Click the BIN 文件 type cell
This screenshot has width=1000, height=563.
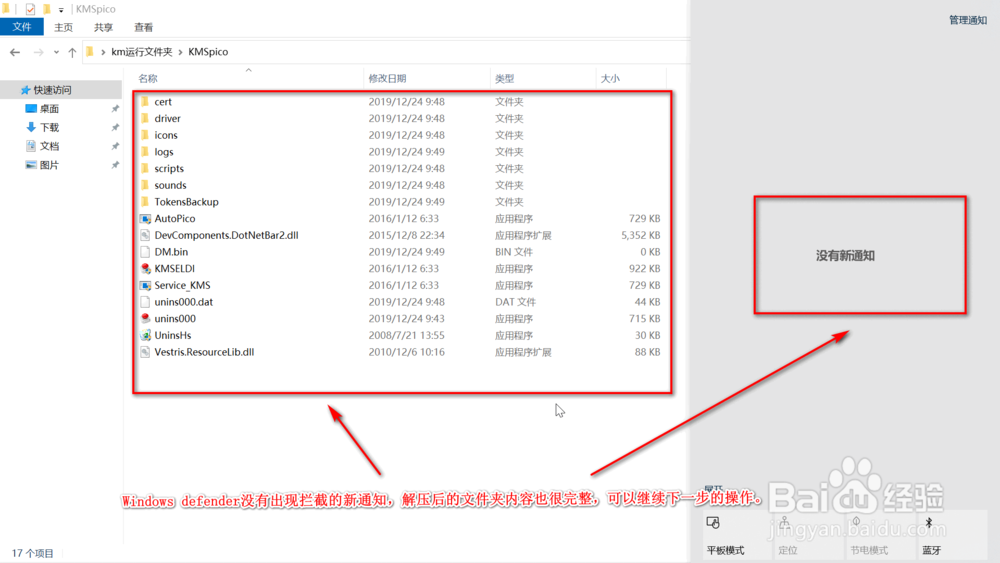tap(514, 252)
